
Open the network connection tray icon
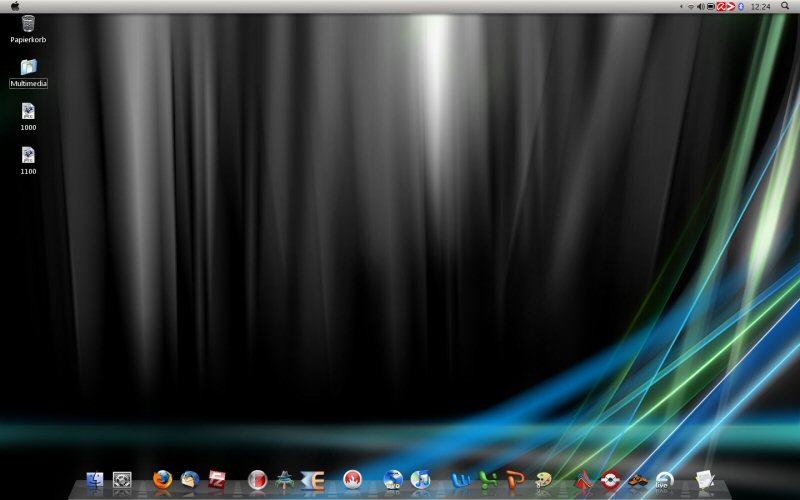click(x=690, y=7)
